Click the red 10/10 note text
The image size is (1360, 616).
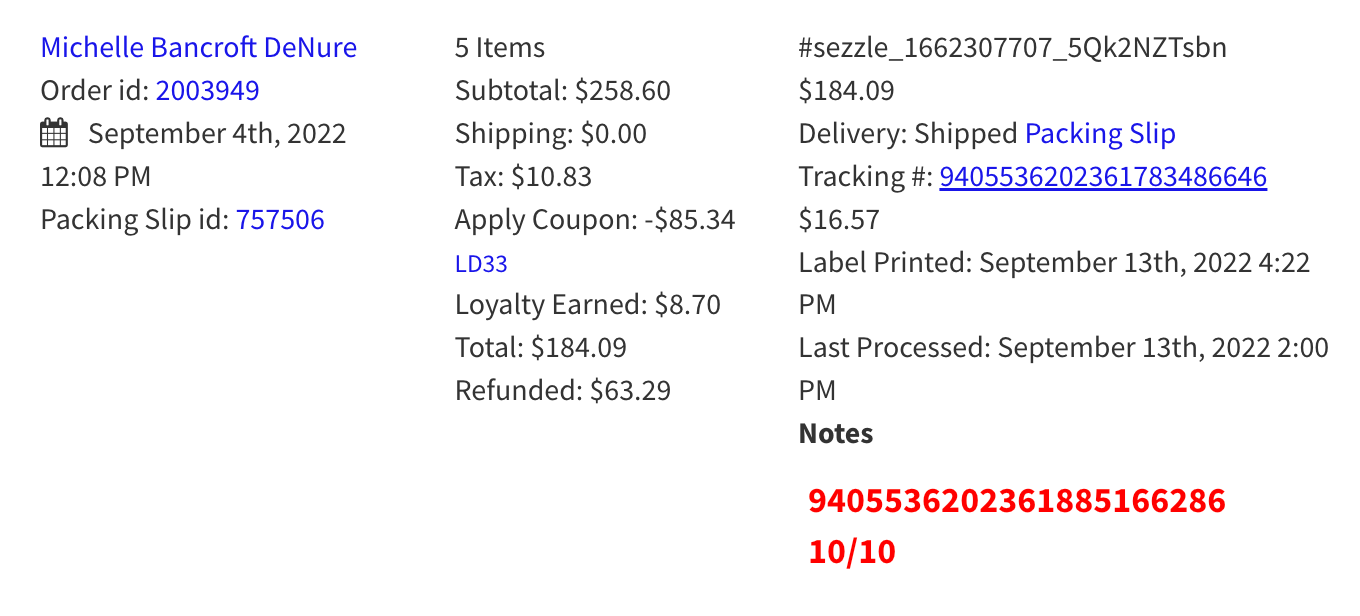point(852,552)
